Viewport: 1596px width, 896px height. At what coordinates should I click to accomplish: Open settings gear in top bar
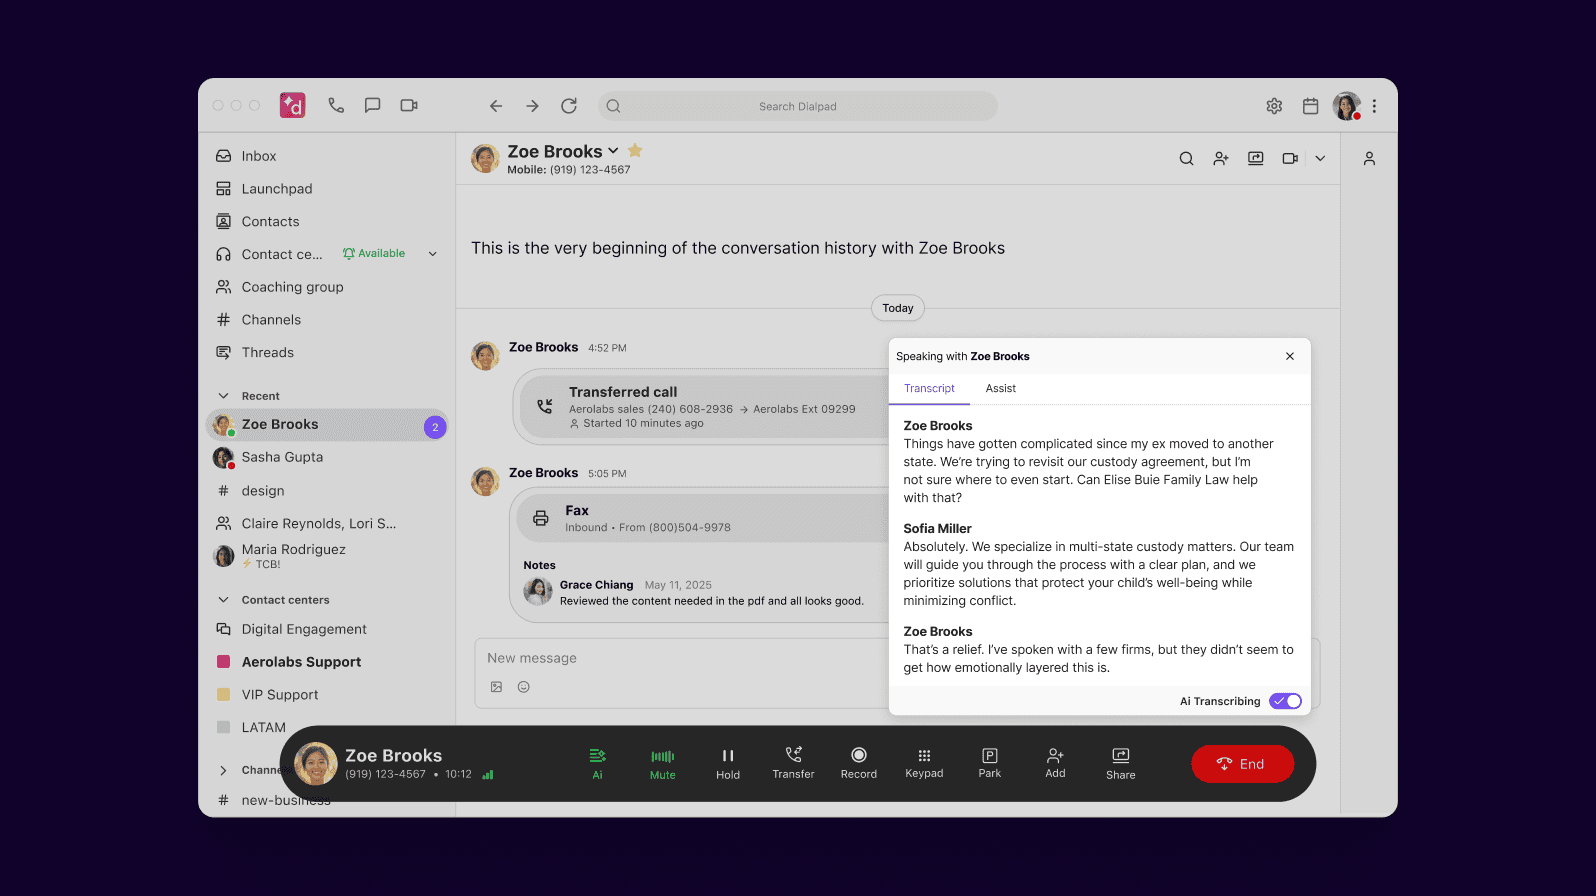click(x=1274, y=106)
